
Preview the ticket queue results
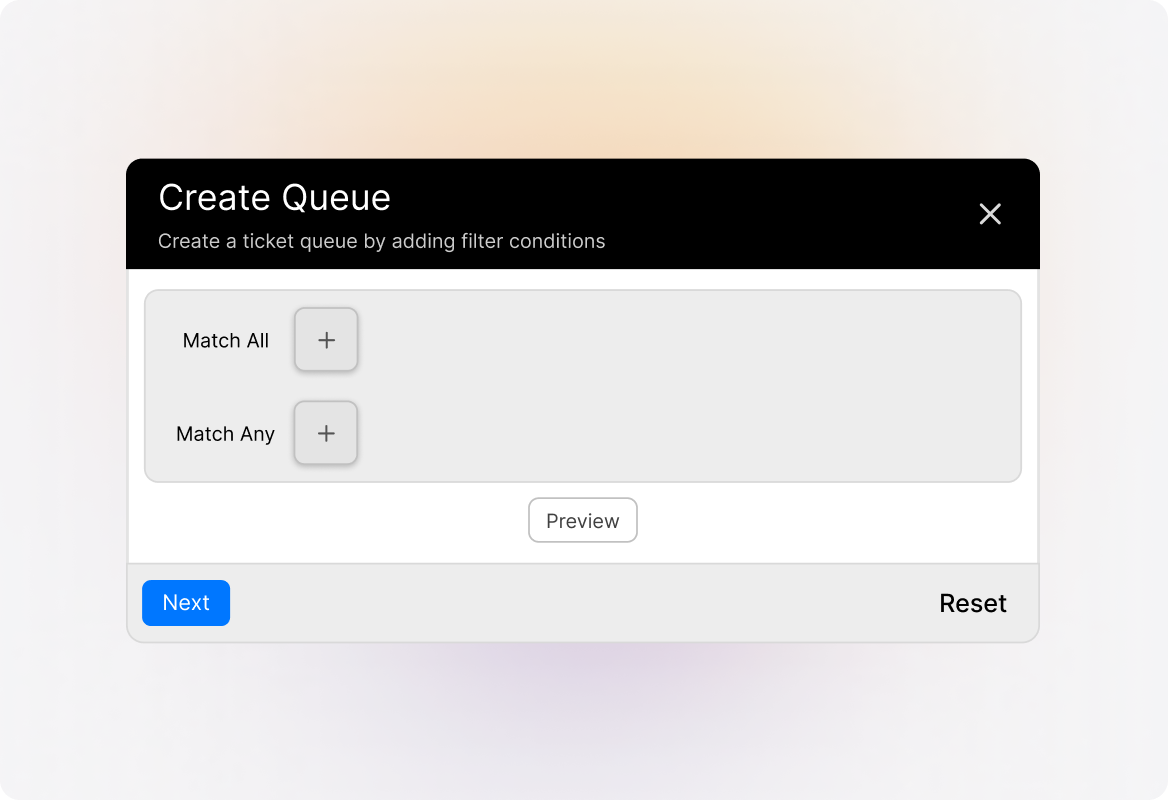583,520
